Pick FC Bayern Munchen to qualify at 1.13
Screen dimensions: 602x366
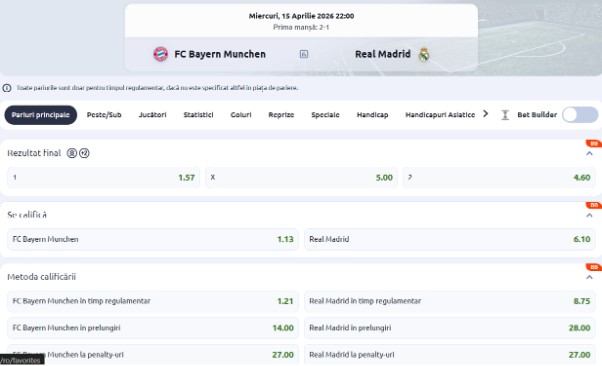(x=153, y=239)
